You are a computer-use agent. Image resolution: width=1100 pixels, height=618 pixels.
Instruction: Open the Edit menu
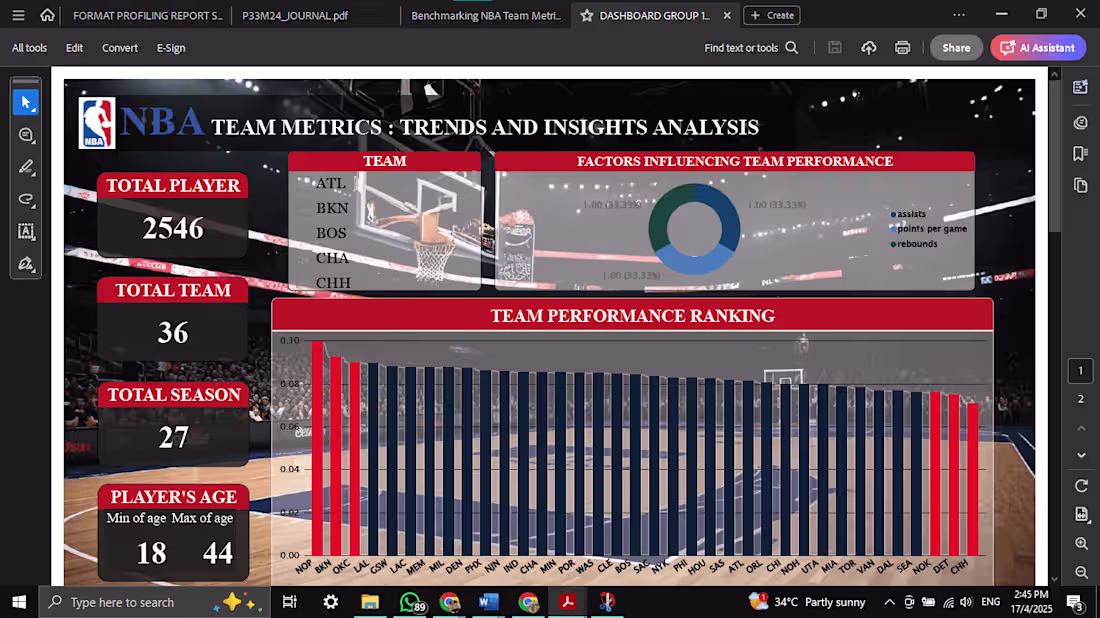(x=74, y=47)
